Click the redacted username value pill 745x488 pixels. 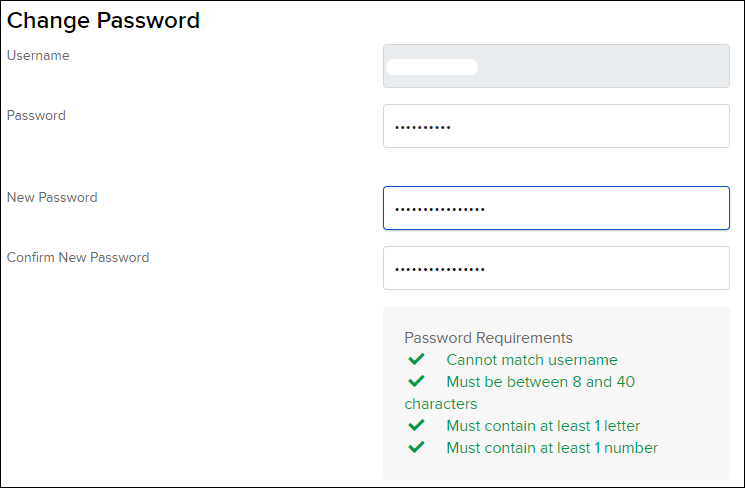click(432, 67)
